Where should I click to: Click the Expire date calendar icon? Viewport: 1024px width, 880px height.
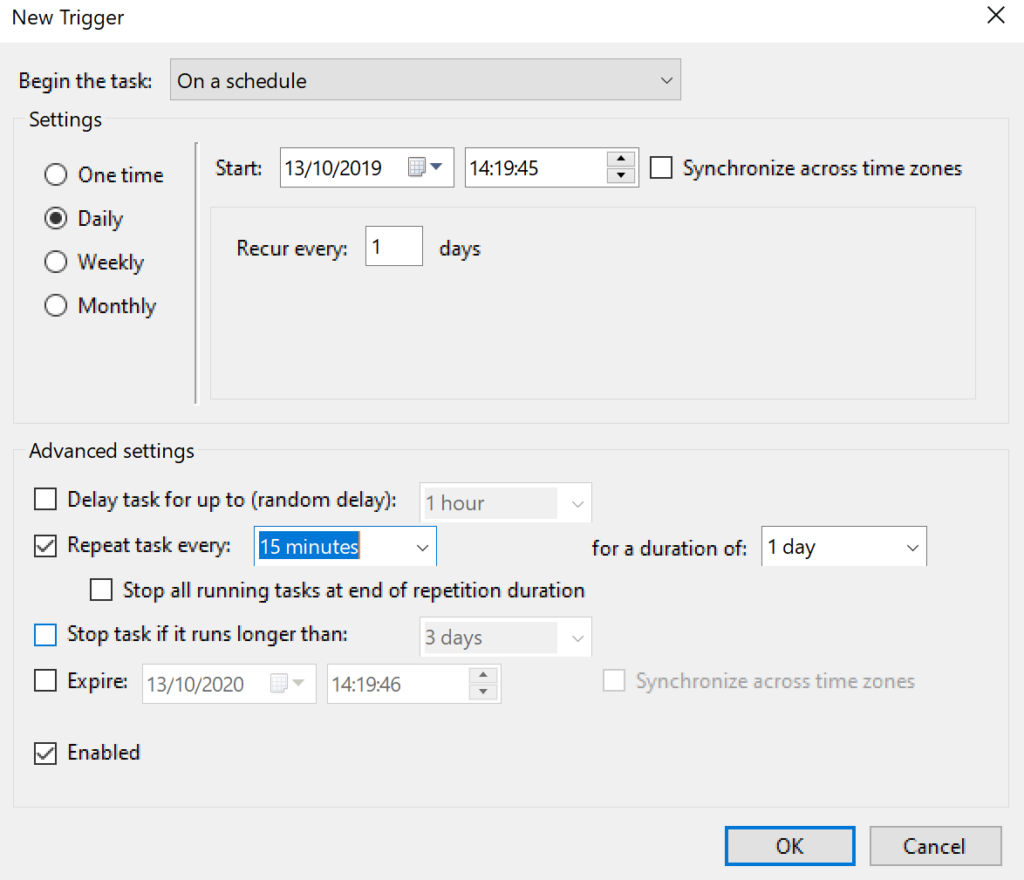tap(293, 683)
